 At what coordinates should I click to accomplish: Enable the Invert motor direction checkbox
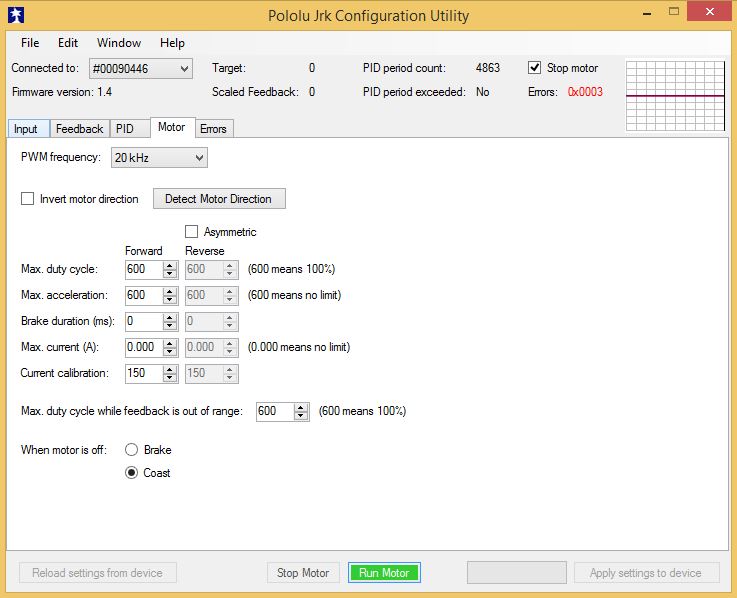28,199
